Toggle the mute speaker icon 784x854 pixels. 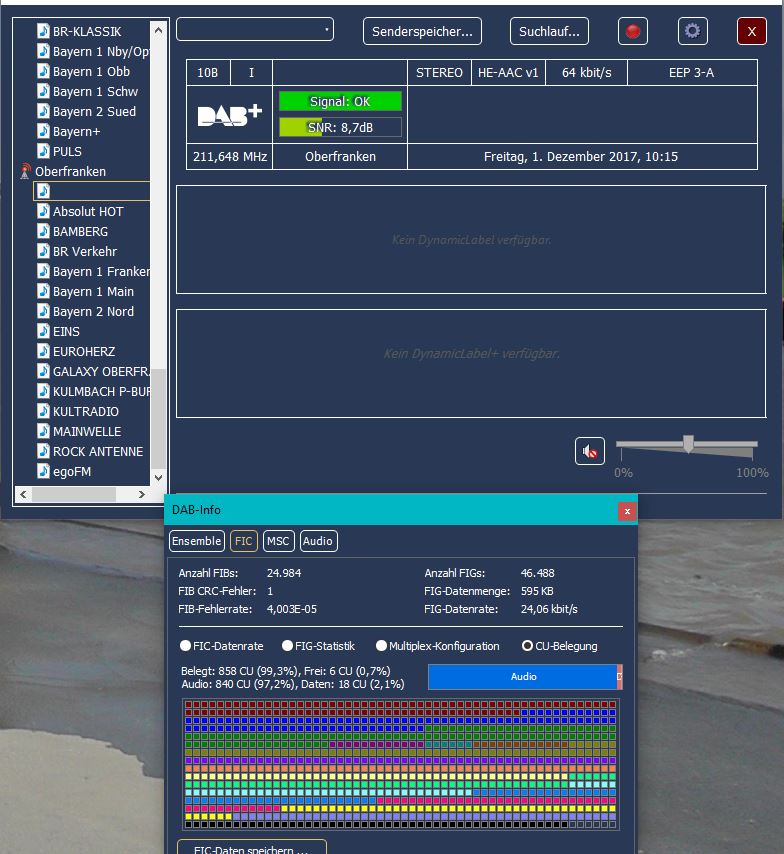pyautogui.click(x=590, y=451)
